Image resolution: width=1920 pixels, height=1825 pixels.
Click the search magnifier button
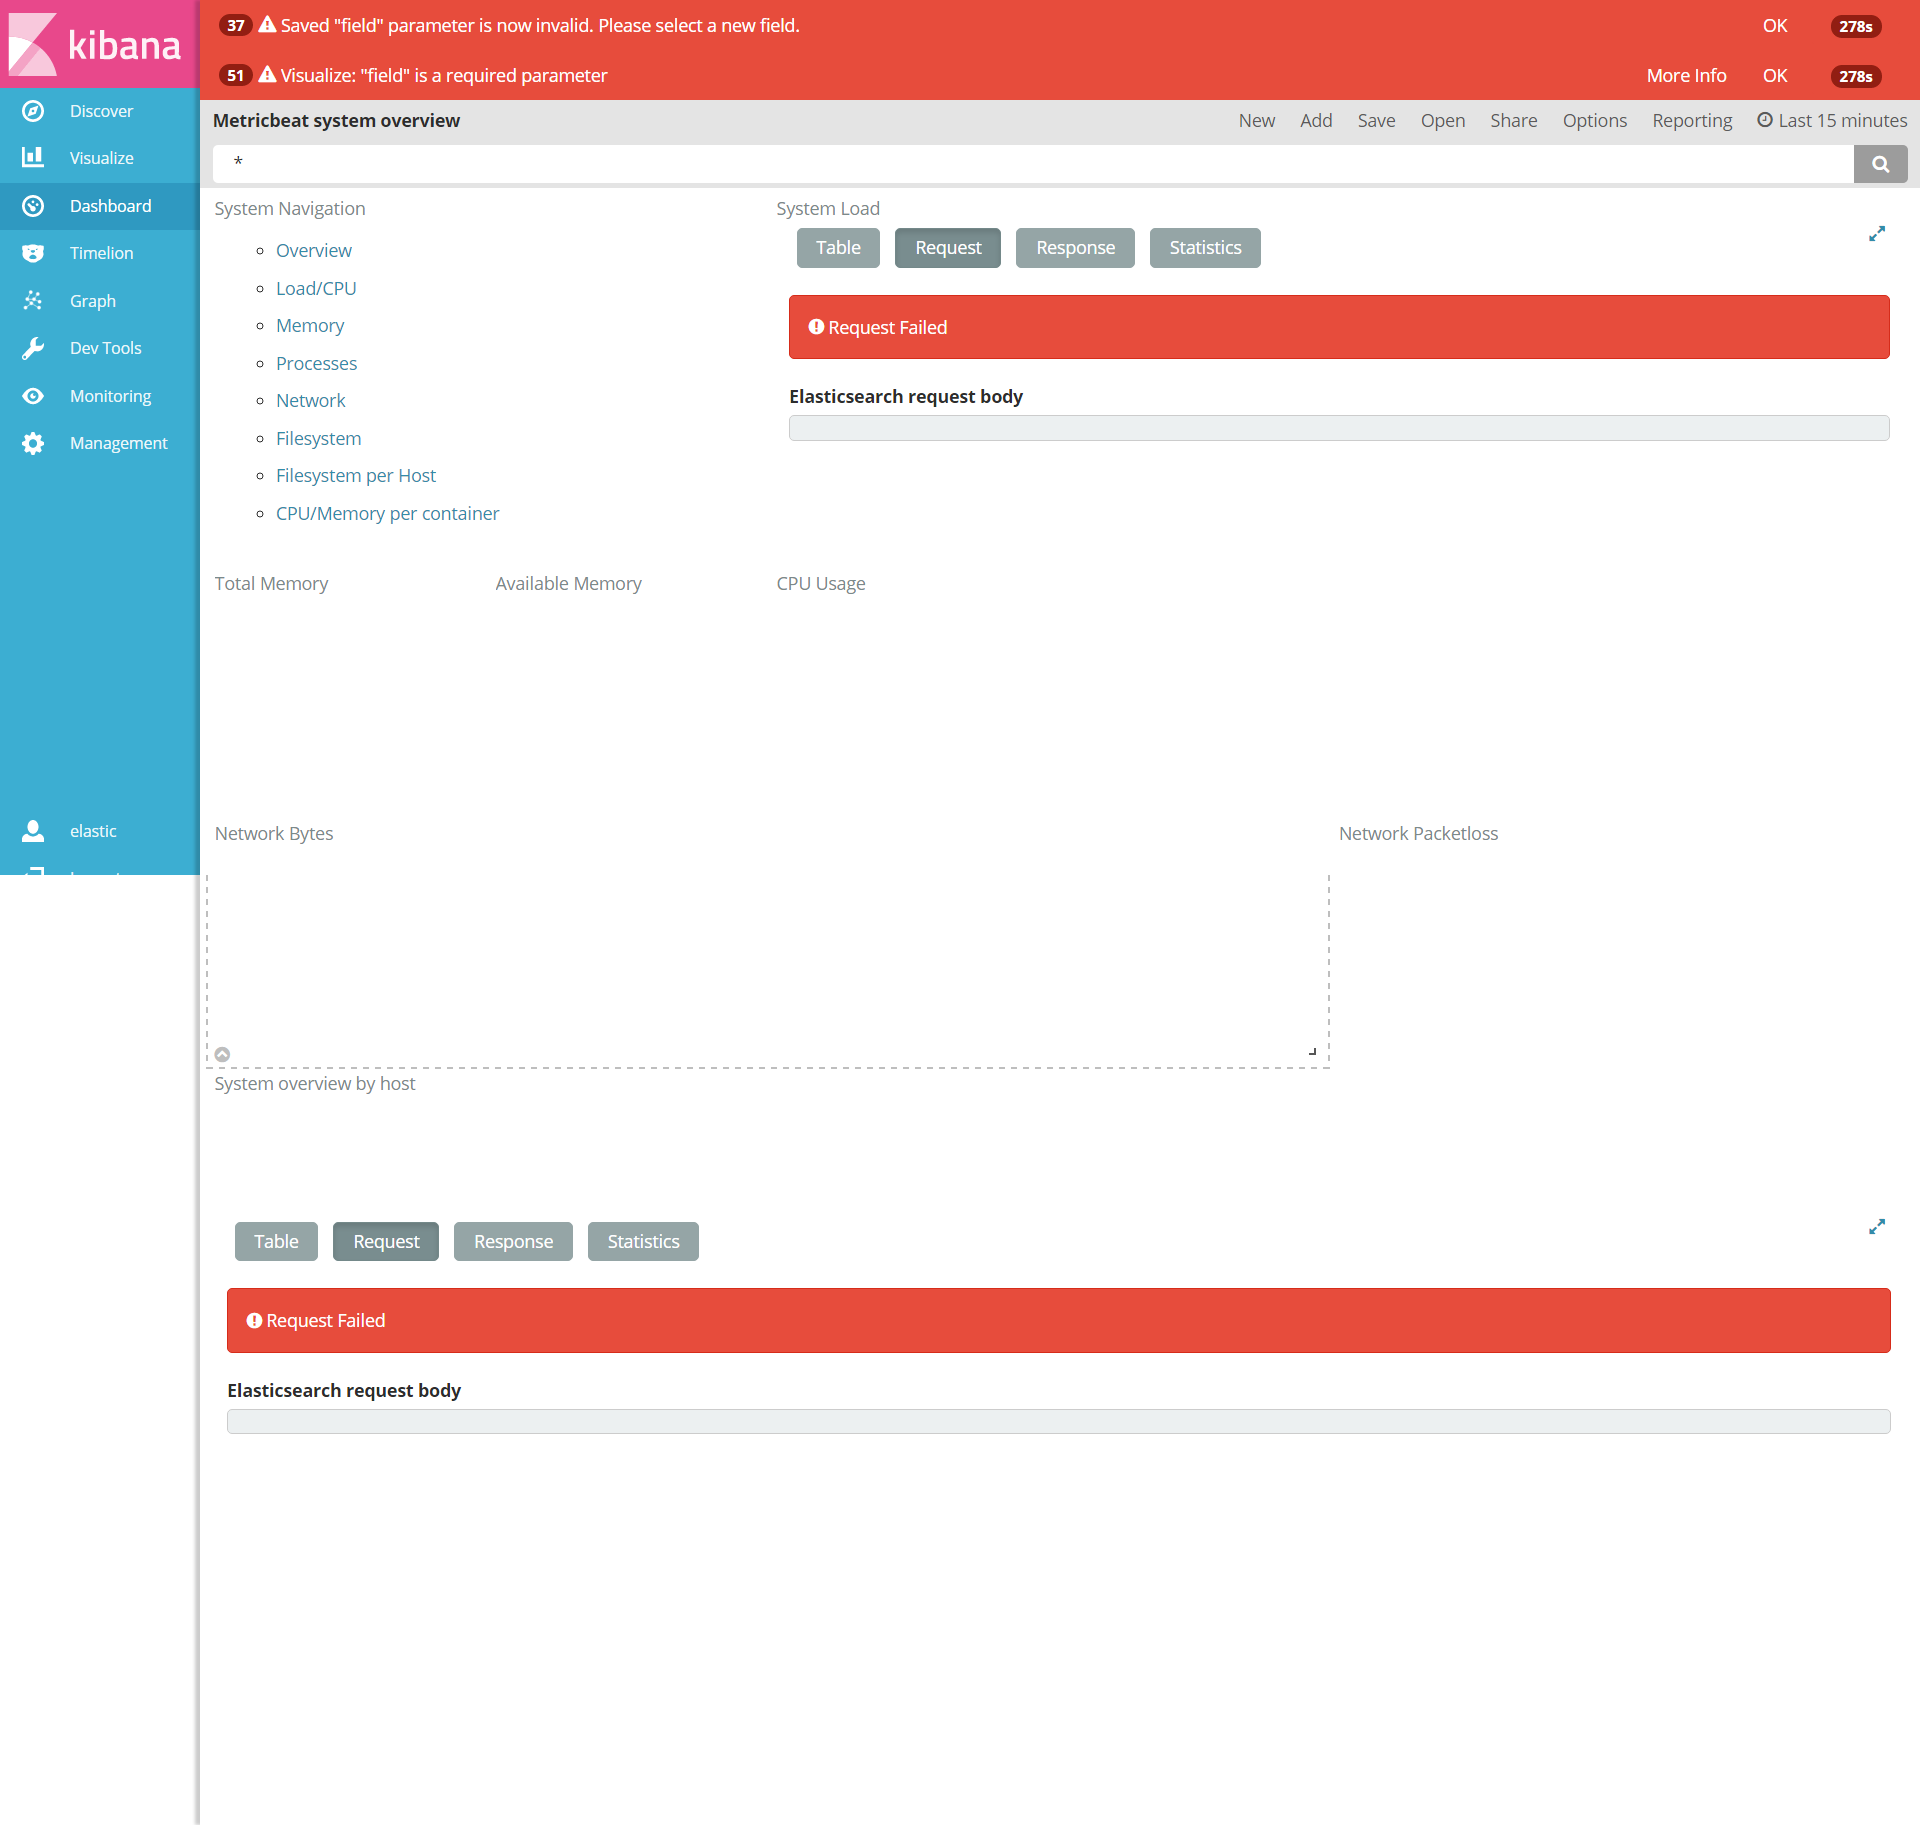coord(1880,164)
